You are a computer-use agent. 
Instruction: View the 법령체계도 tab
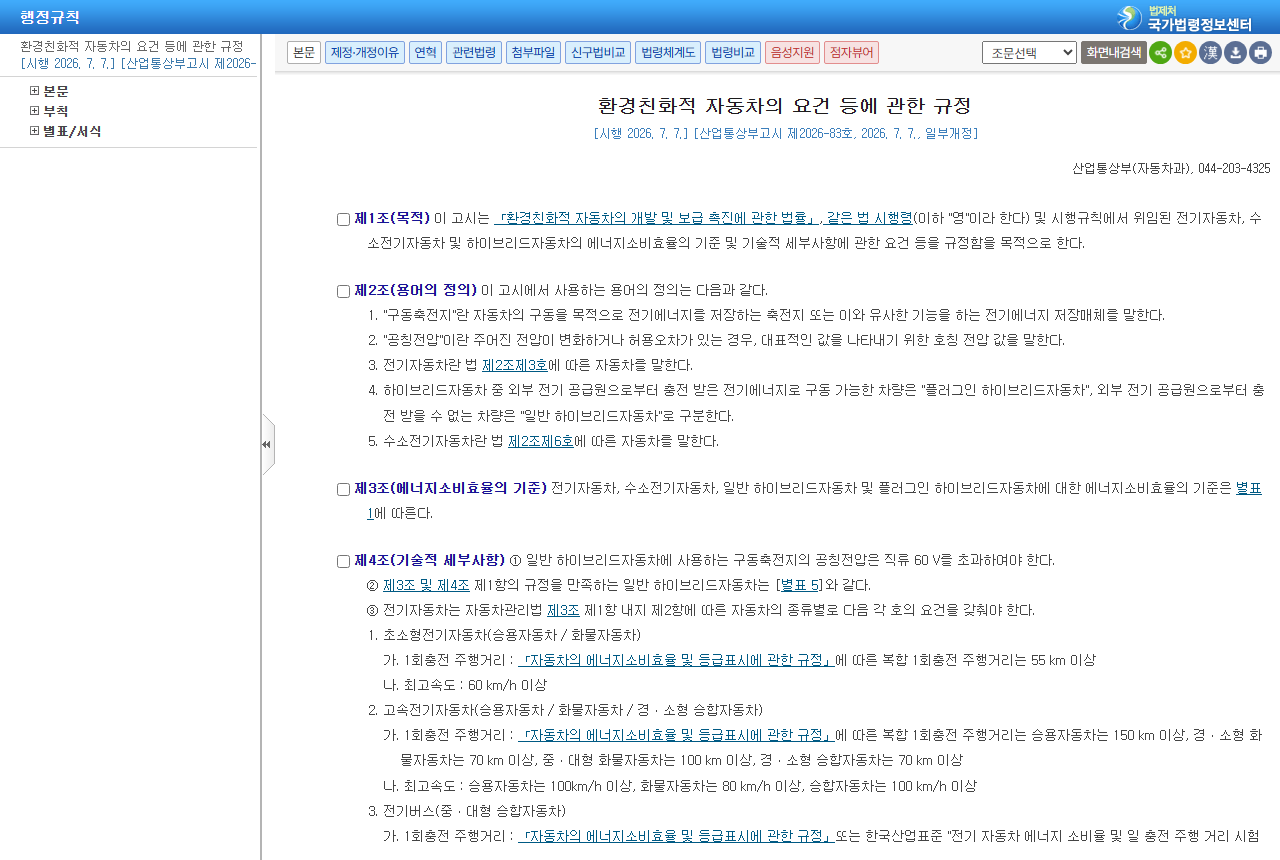point(668,53)
